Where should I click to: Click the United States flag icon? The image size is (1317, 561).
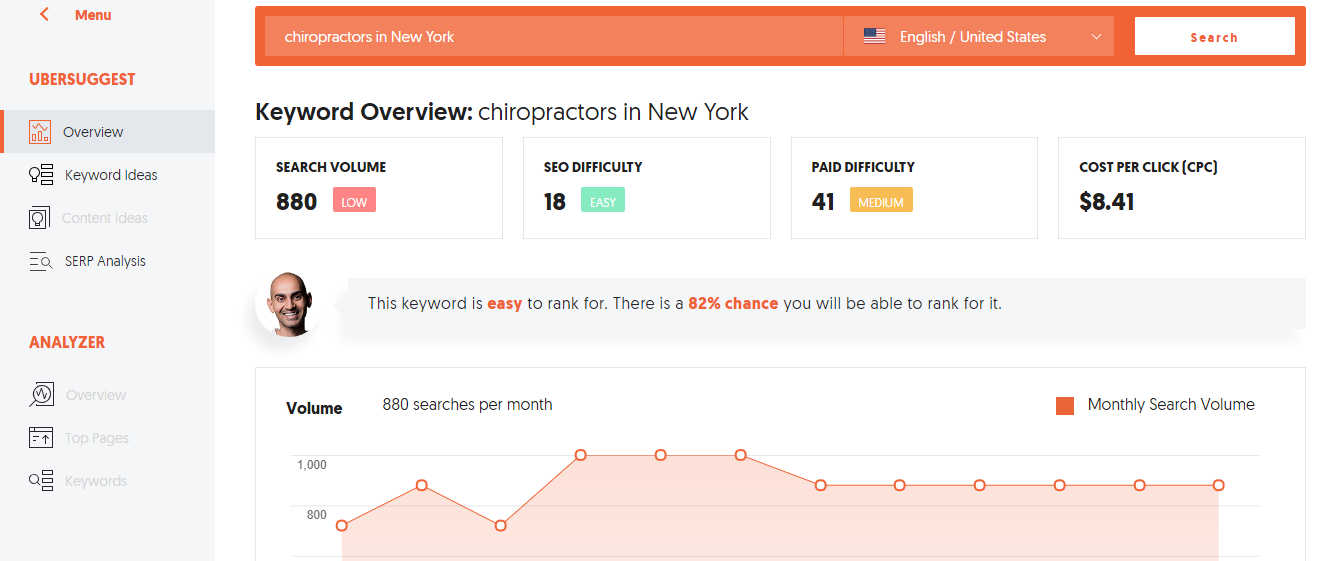874,36
